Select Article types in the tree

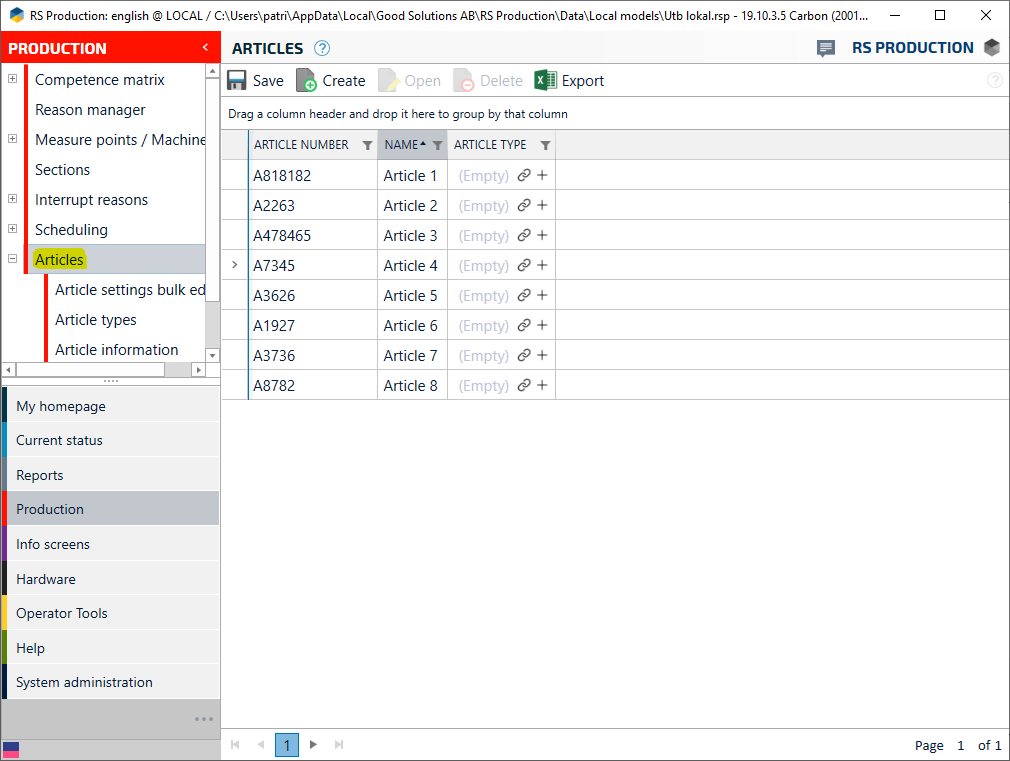[96, 320]
